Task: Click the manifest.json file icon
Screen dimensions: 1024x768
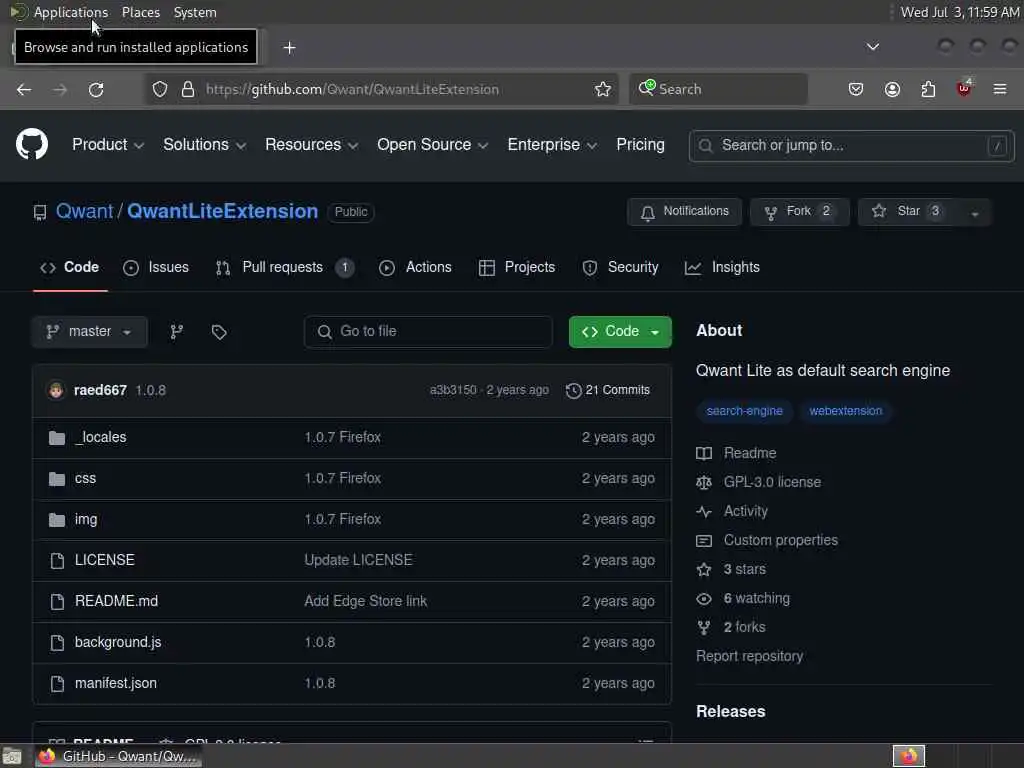Action: click(57, 683)
